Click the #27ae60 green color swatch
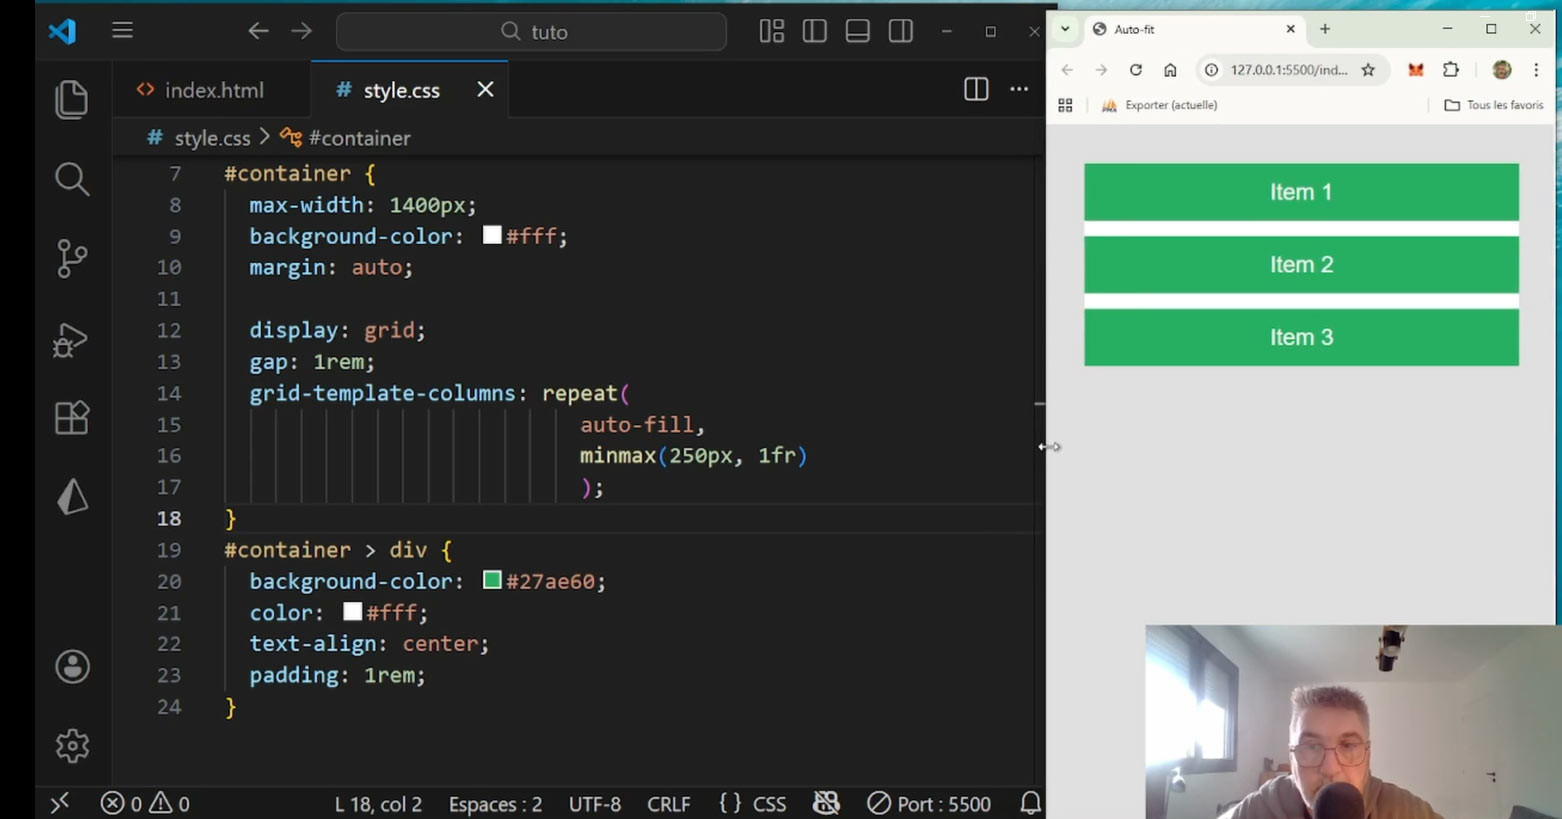Screen dimensions: 1562x819 point(492,580)
